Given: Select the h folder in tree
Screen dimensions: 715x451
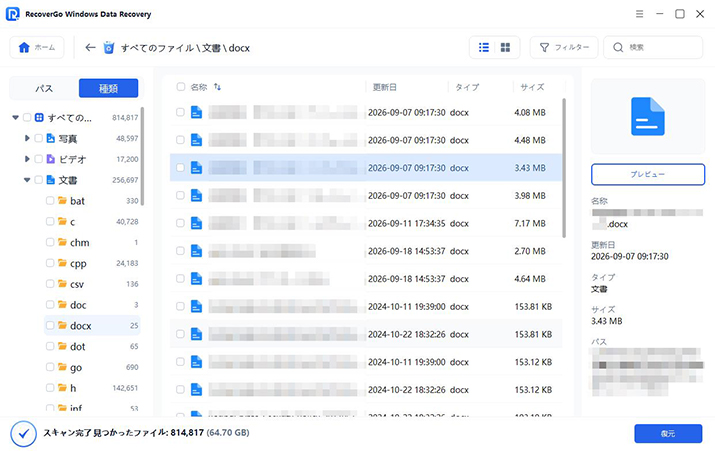Looking at the screenshot, I should click(93, 388).
